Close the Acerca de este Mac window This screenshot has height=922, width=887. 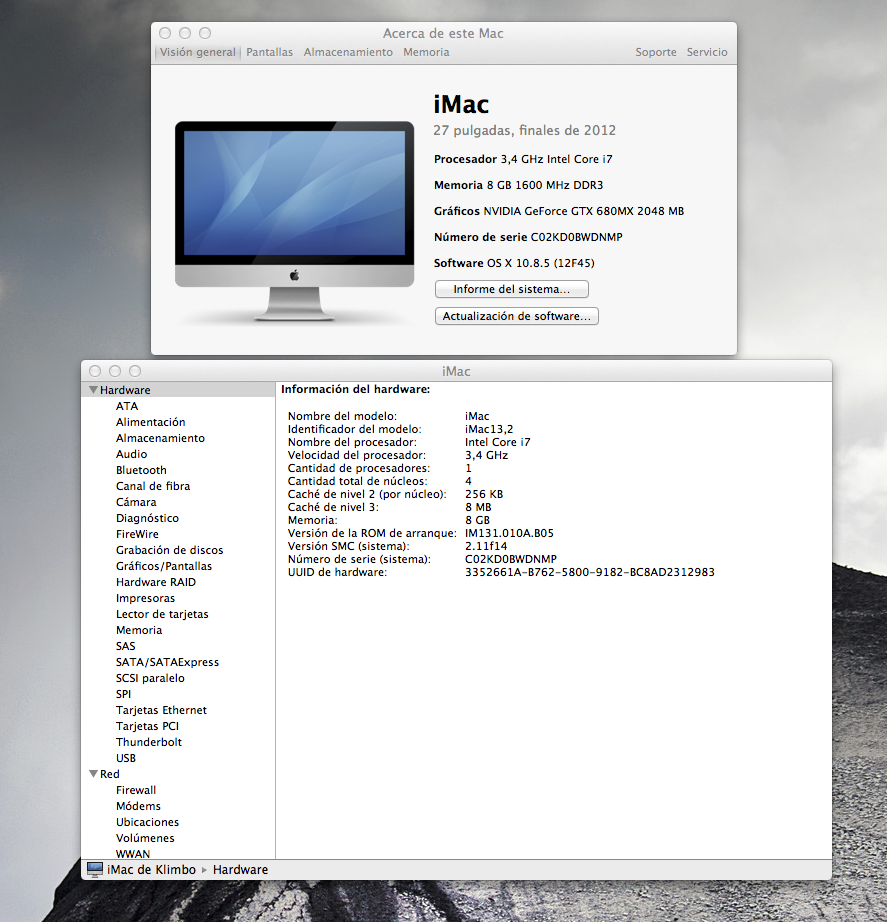tap(165, 34)
